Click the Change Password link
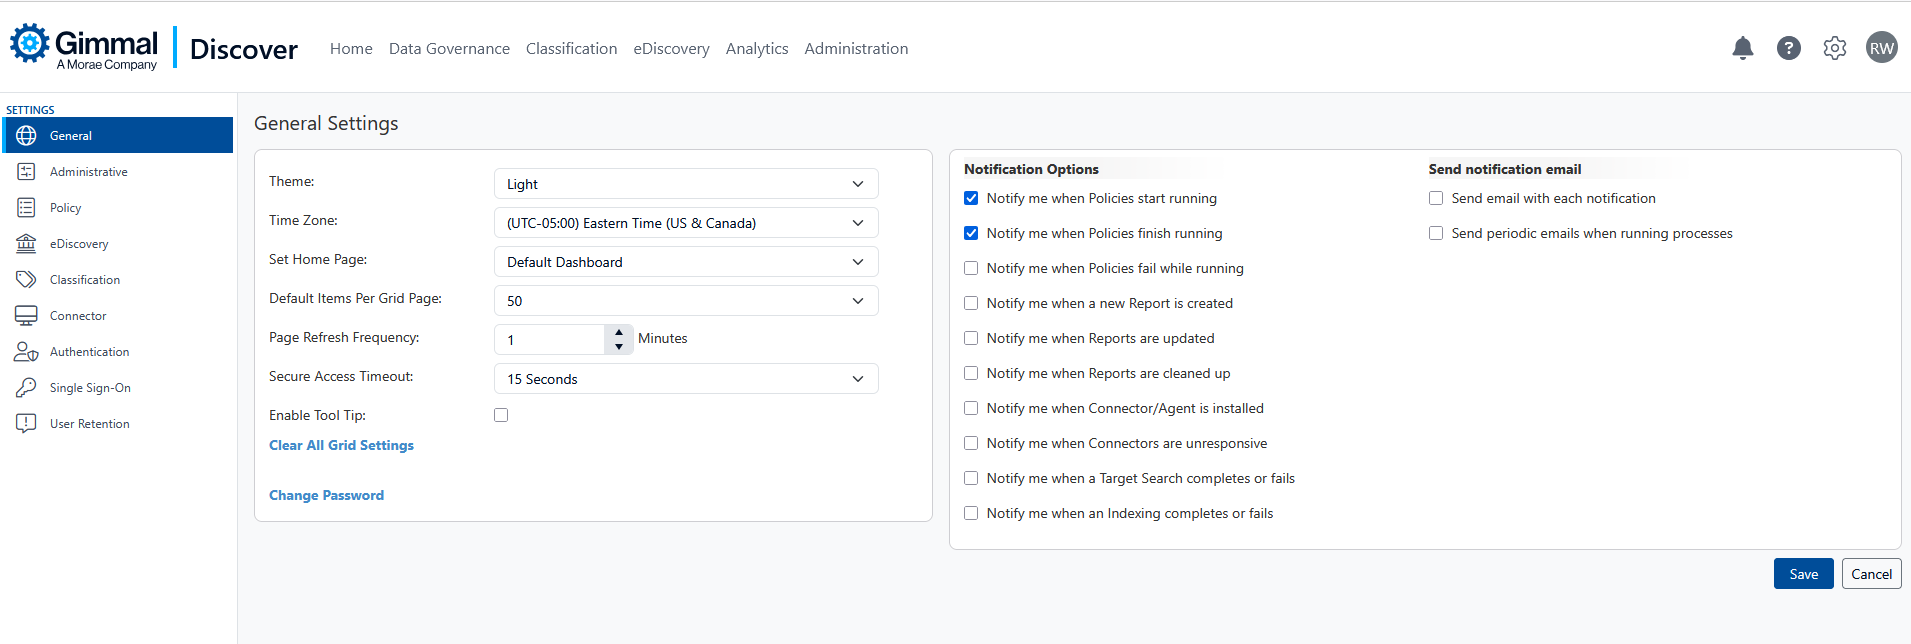 (x=326, y=495)
